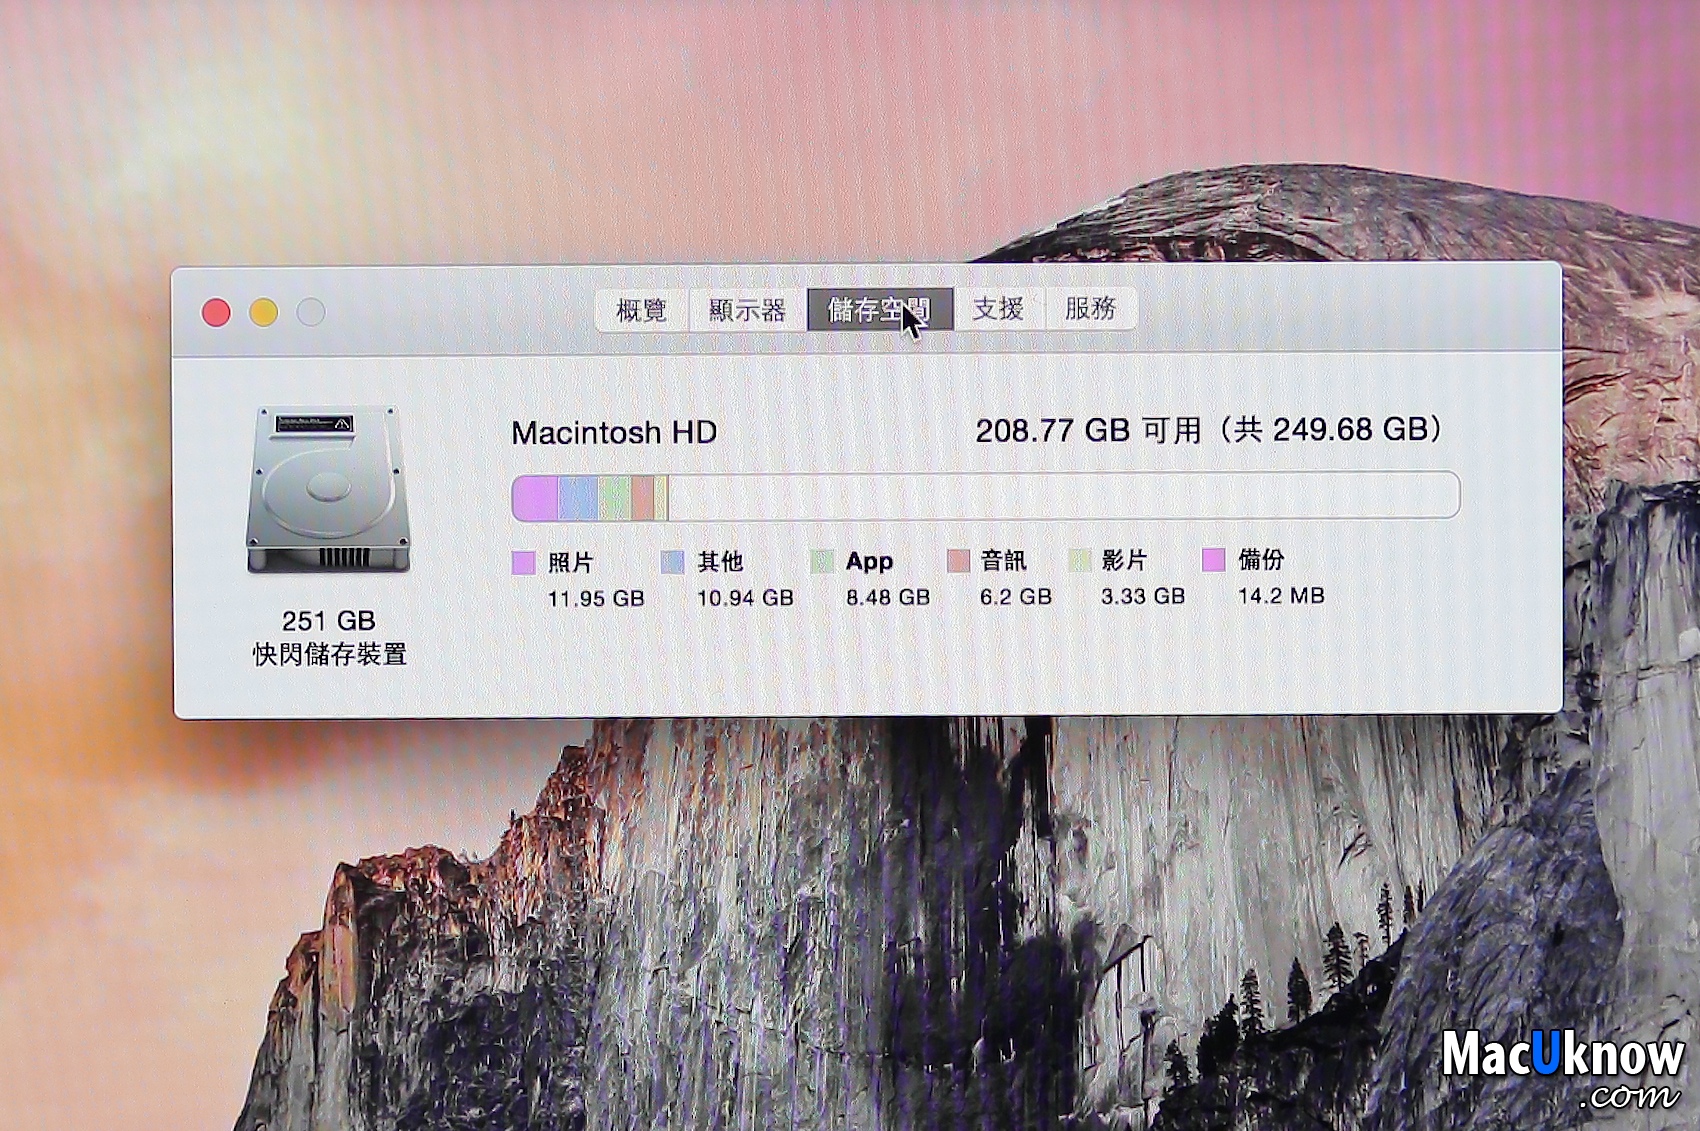Go to the 支援 tab
This screenshot has width=1700, height=1131.
click(x=998, y=309)
